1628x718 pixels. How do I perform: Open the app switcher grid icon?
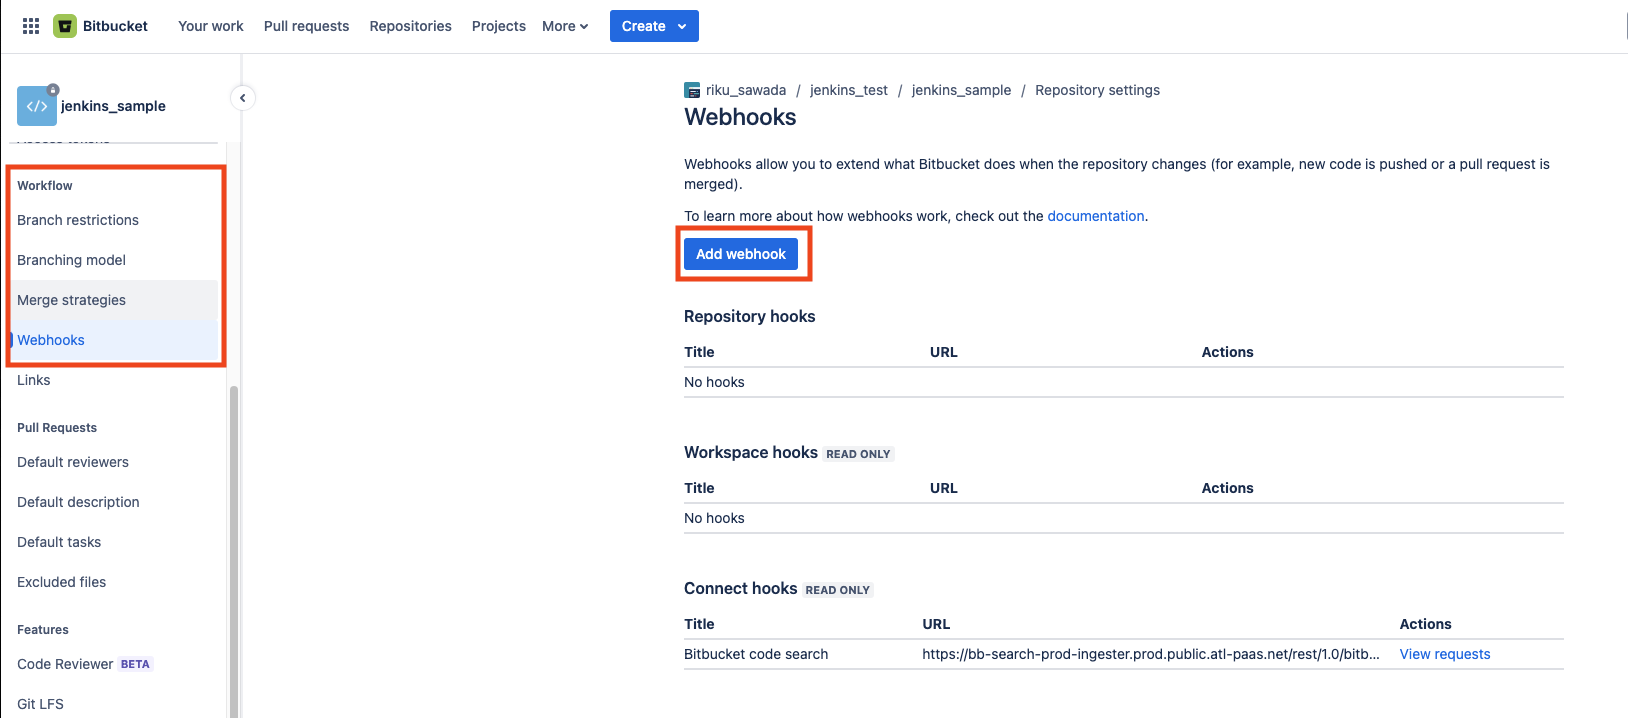[x=31, y=26]
